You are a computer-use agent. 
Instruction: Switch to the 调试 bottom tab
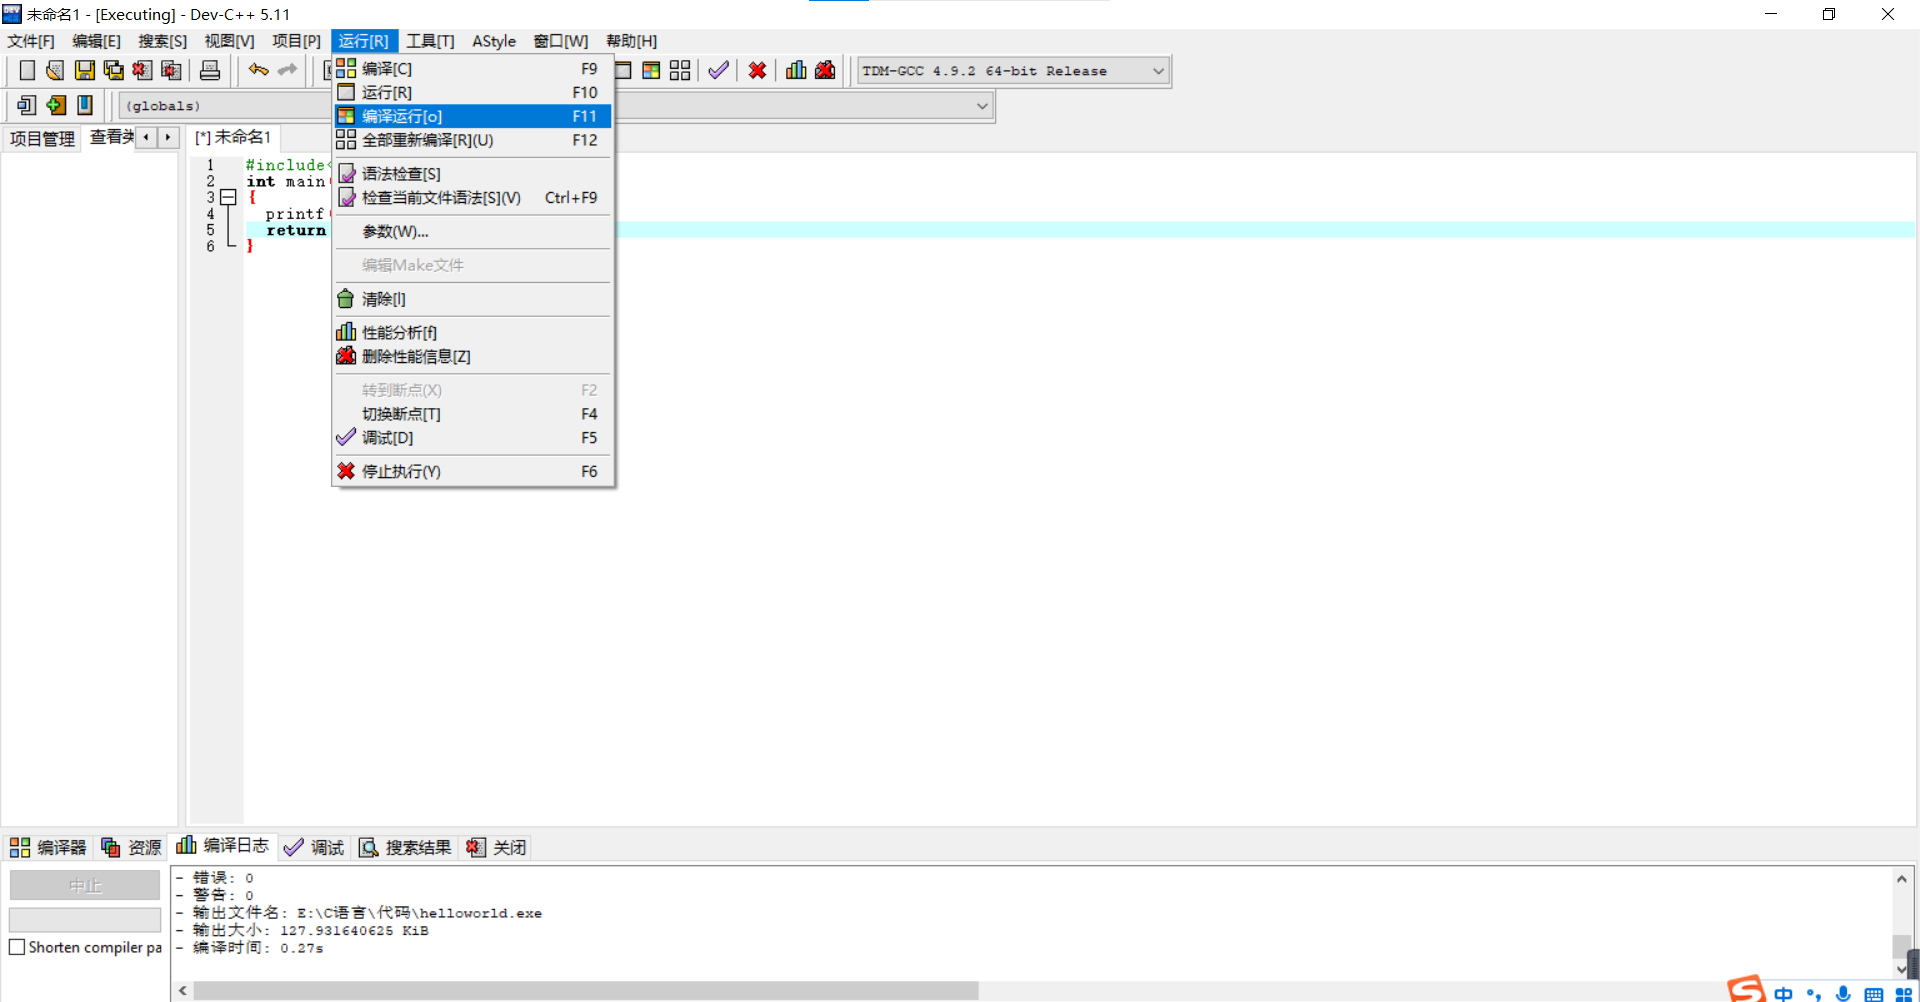point(314,848)
